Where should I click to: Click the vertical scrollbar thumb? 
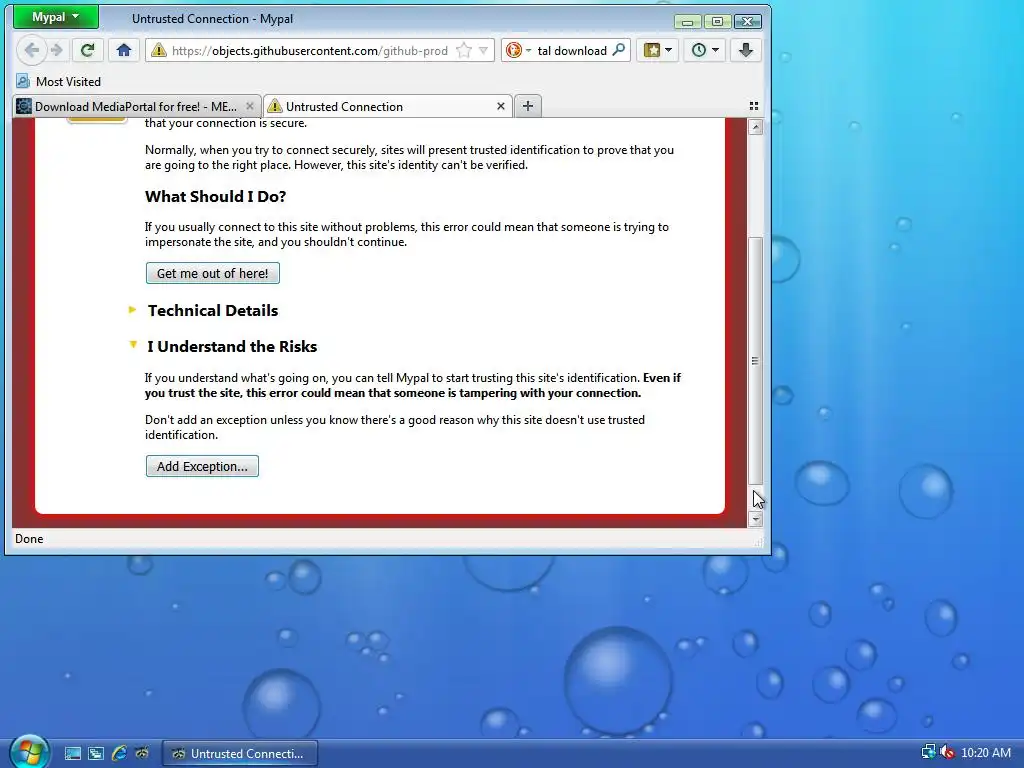click(x=756, y=361)
